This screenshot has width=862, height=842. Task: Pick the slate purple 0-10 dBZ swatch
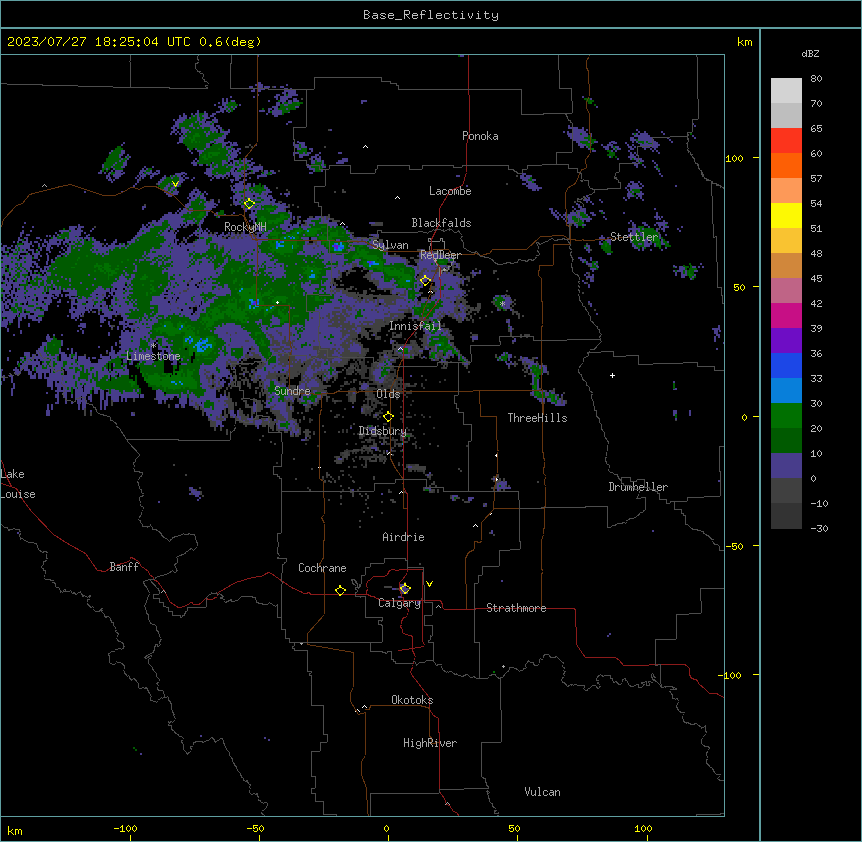coord(786,466)
